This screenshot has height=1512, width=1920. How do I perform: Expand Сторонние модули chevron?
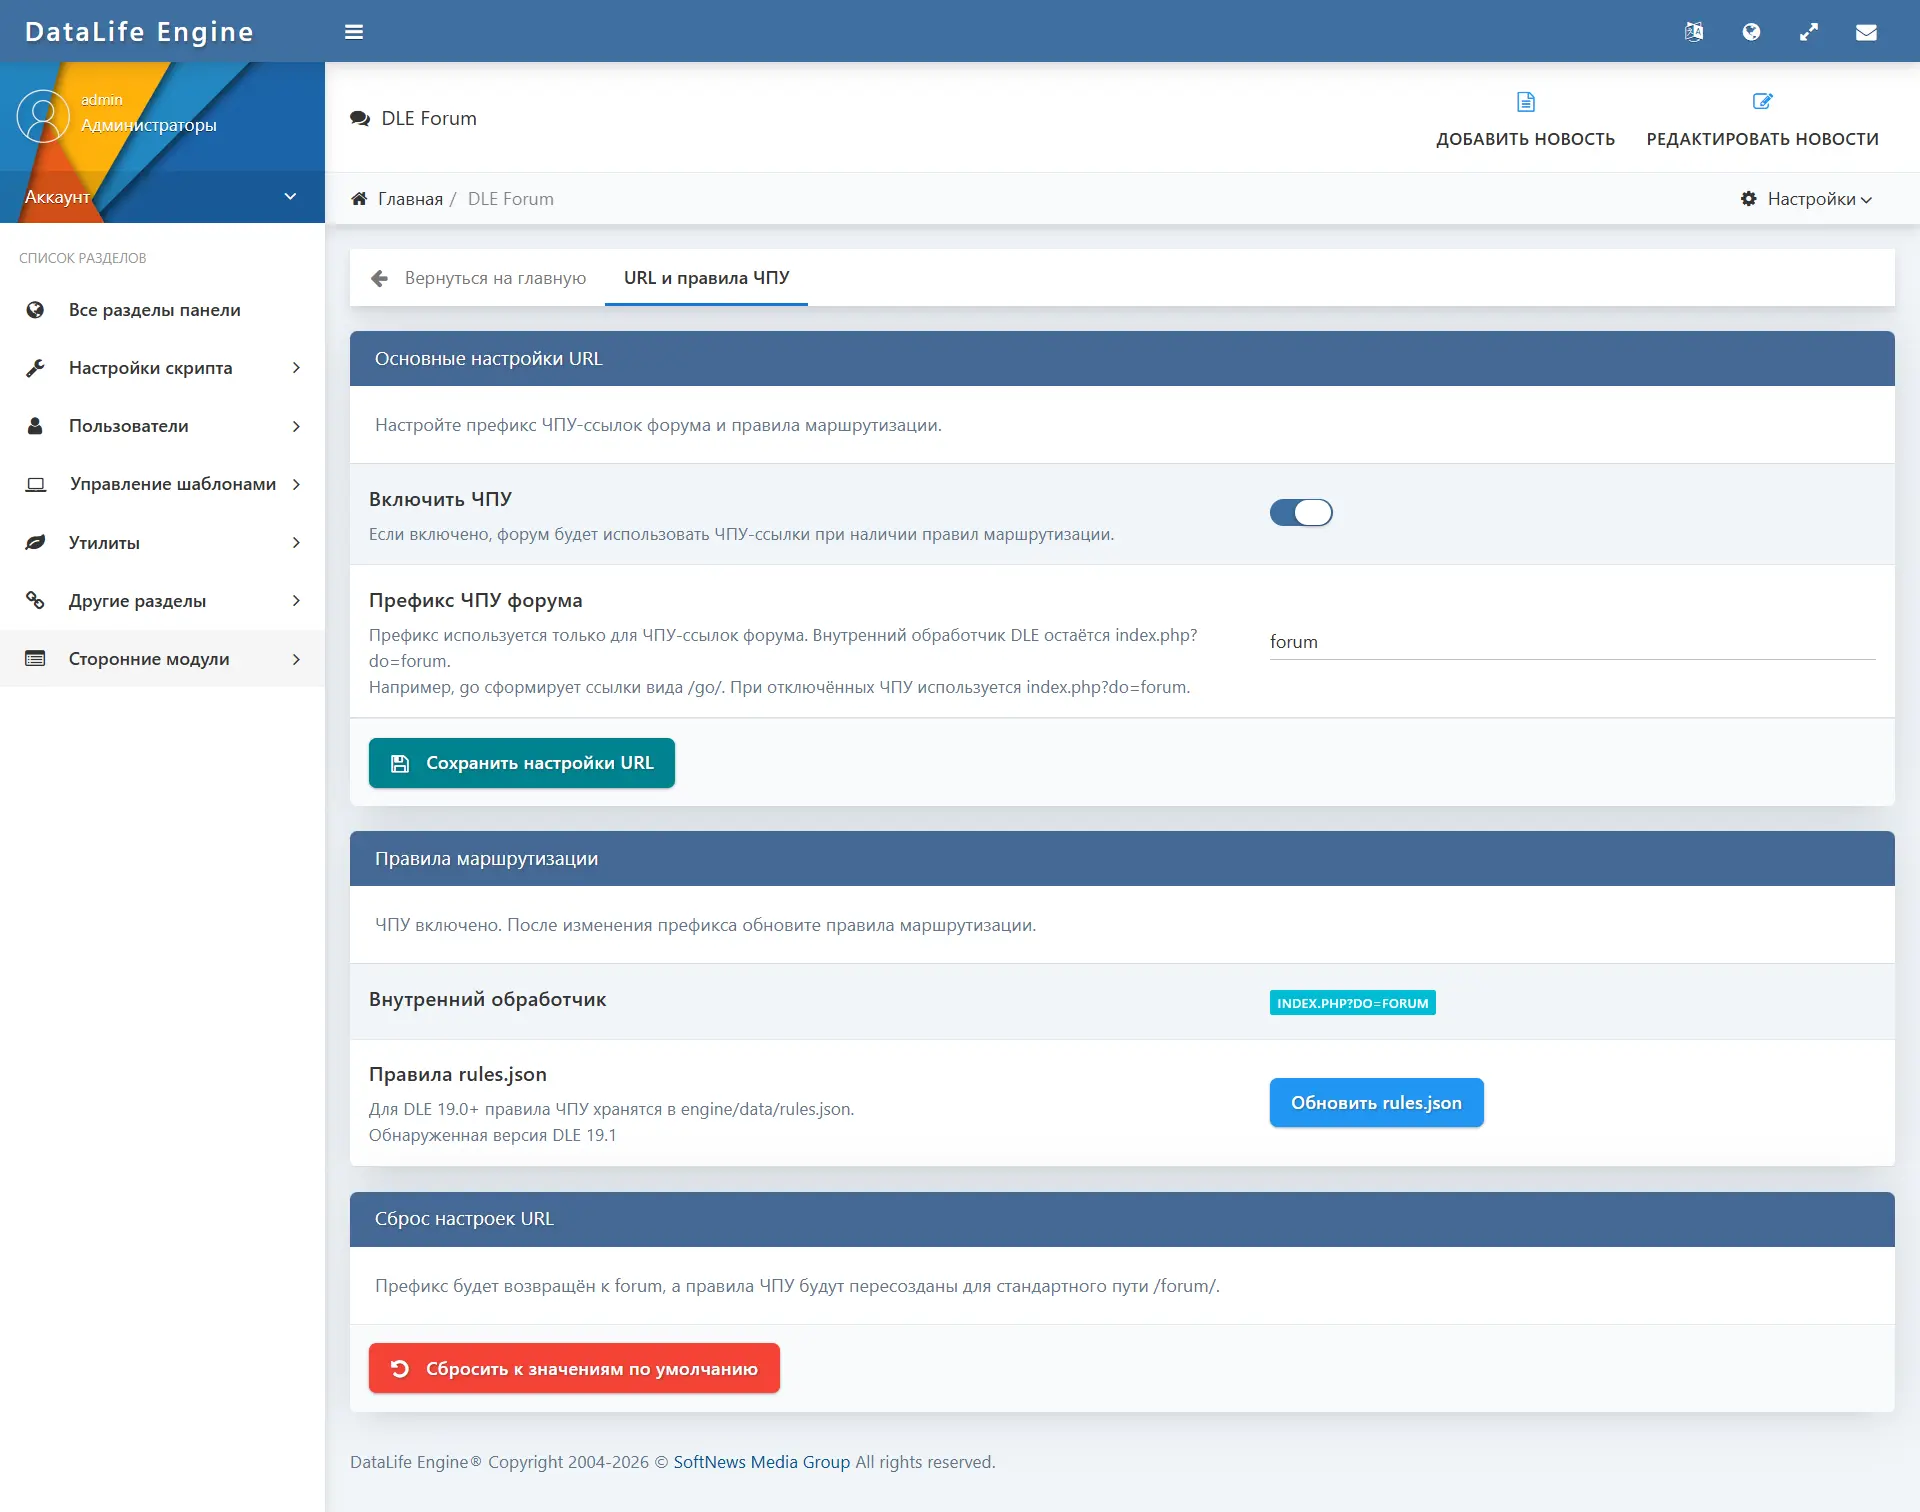coord(296,658)
